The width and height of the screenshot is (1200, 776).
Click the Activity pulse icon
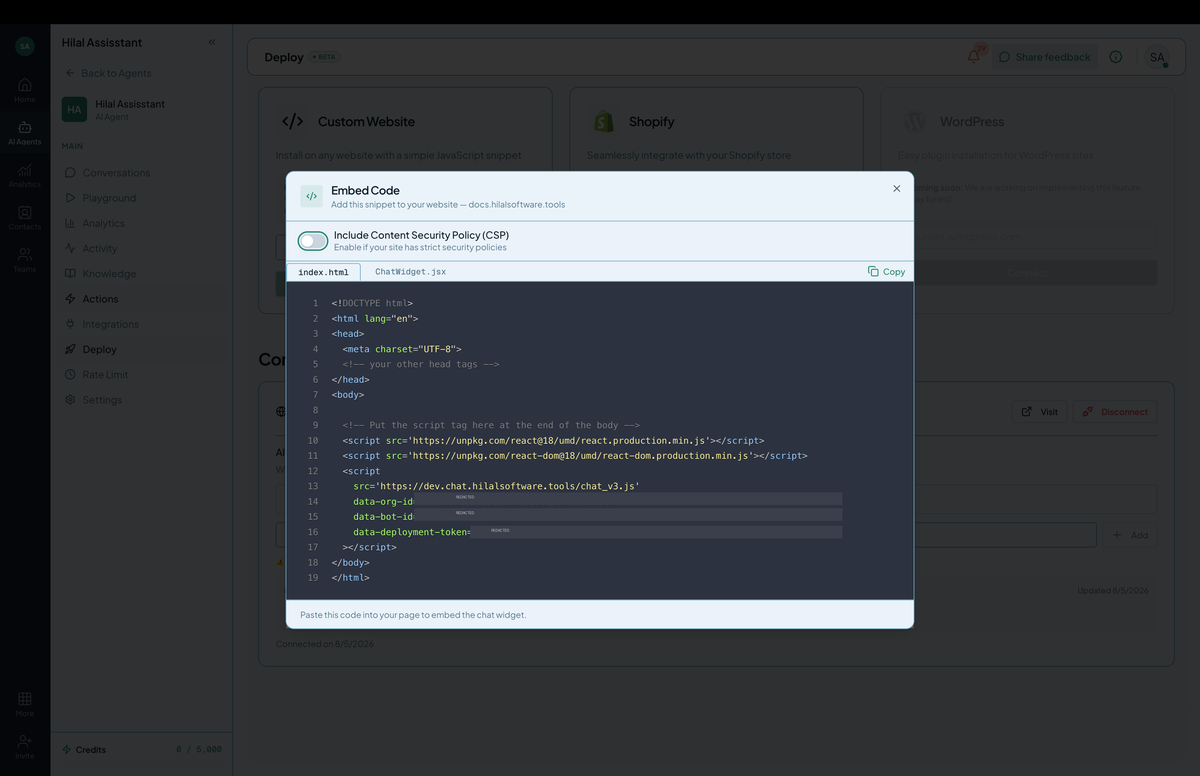(70, 248)
